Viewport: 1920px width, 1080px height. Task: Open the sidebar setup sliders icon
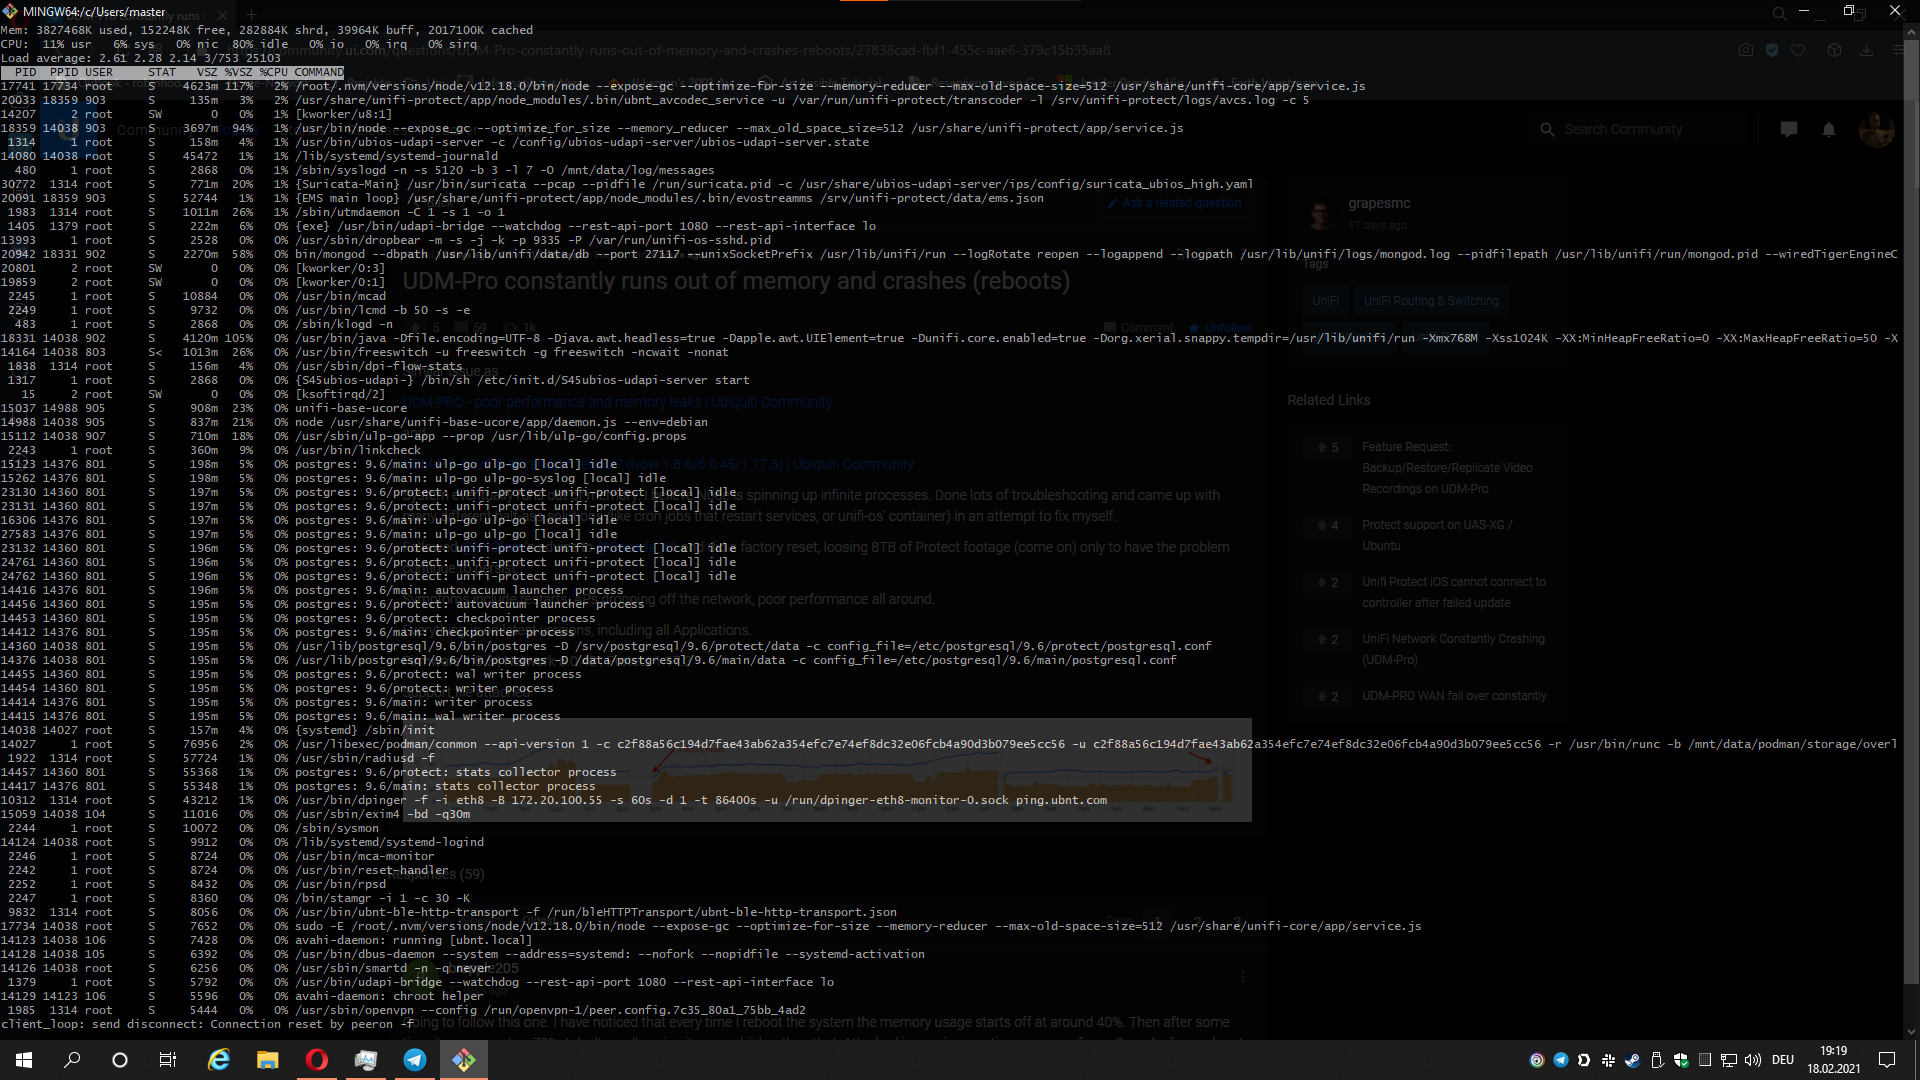tap(1898, 50)
